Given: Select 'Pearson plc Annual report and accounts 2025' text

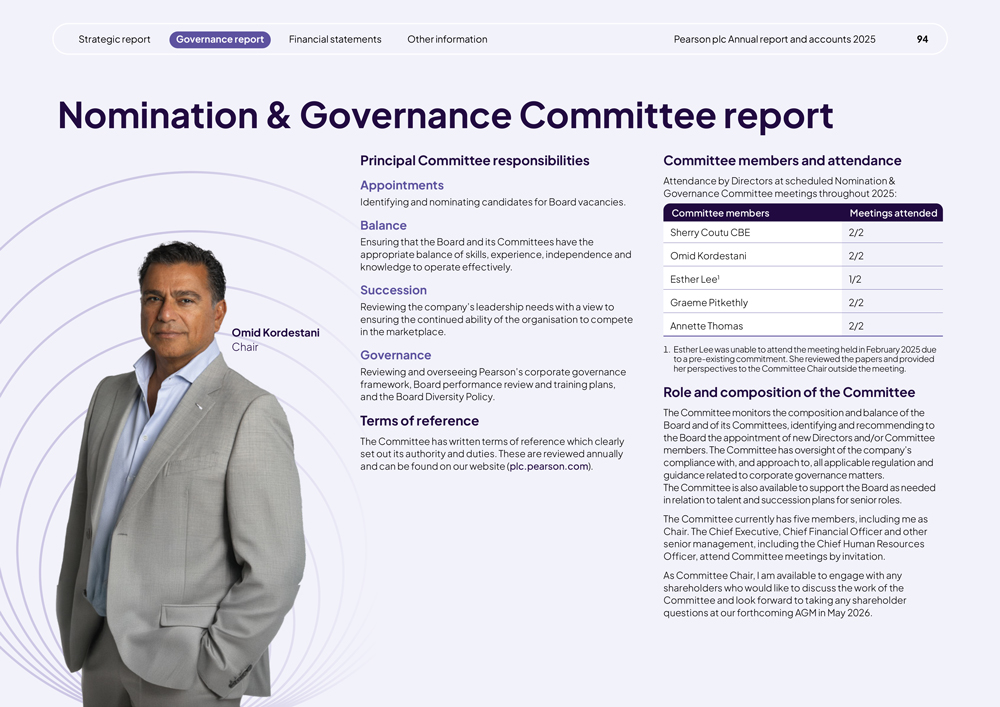Looking at the screenshot, I should pos(774,40).
